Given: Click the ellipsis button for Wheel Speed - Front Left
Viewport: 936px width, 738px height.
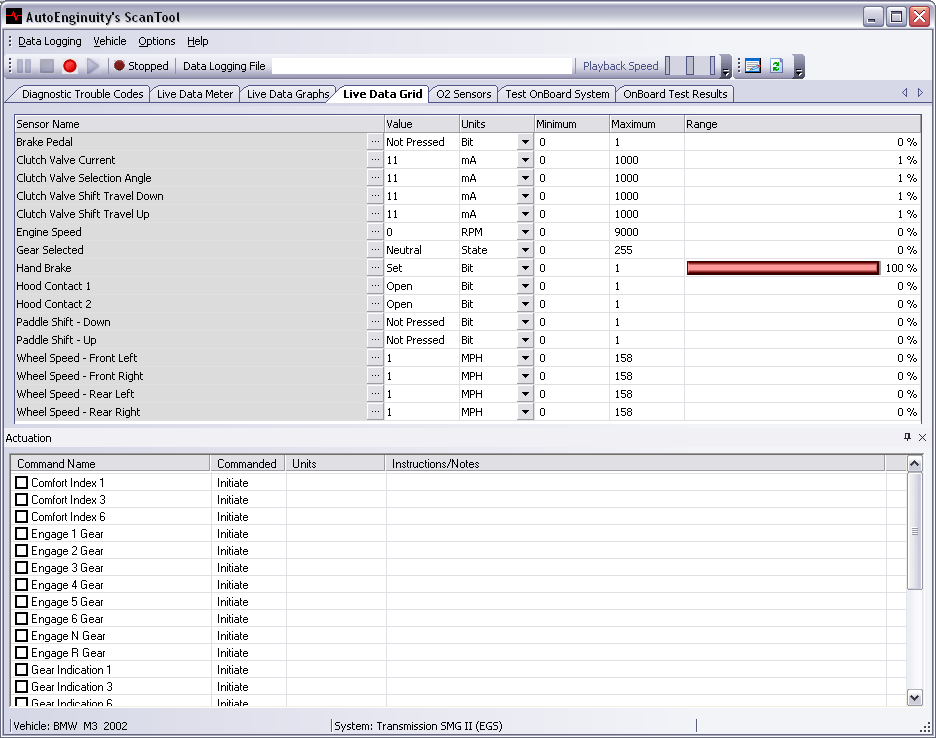Looking at the screenshot, I should tap(375, 358).
